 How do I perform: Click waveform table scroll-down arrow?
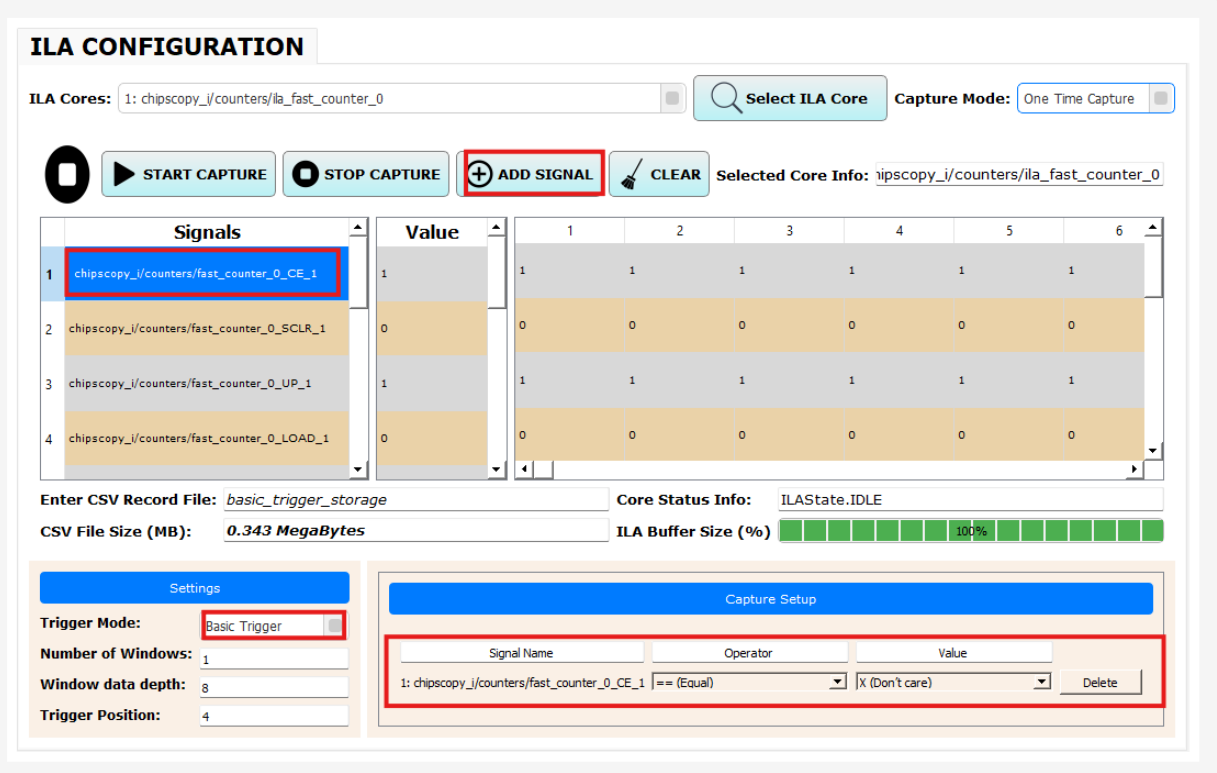click(1154, 451)
